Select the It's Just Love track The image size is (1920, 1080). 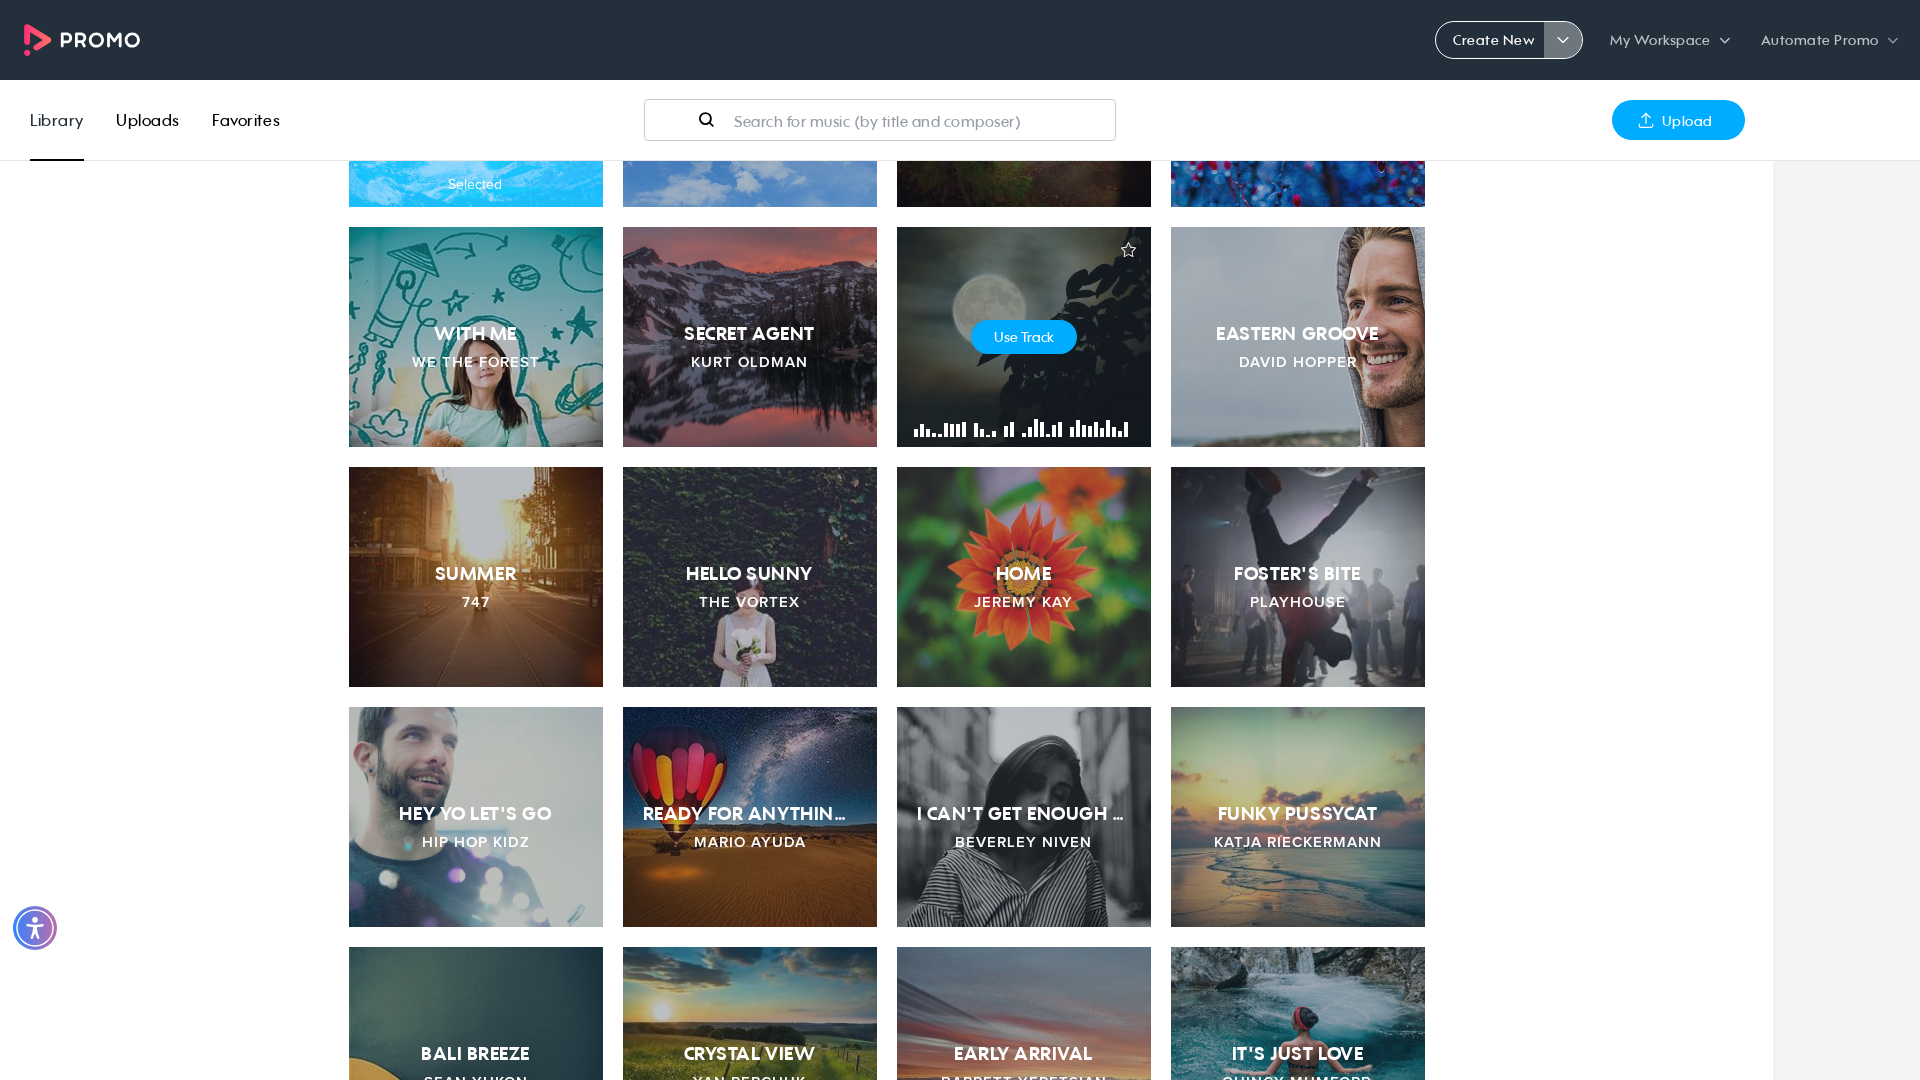1298,1013
